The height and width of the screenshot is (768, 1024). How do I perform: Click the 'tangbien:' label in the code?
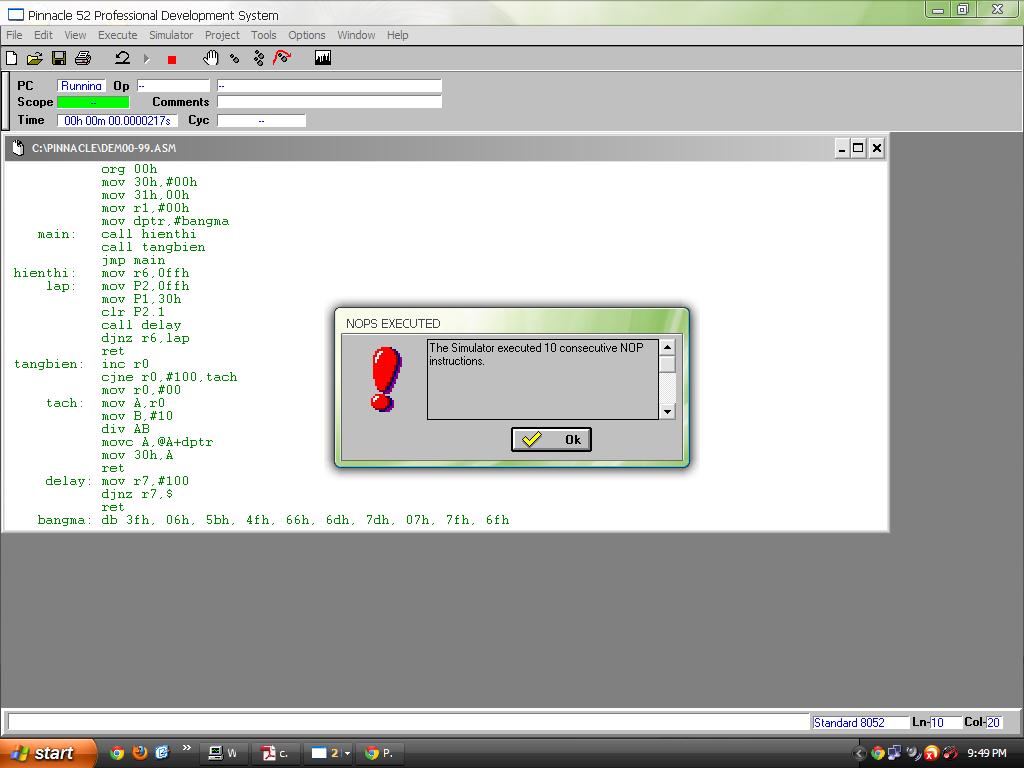tap(49, 364)
